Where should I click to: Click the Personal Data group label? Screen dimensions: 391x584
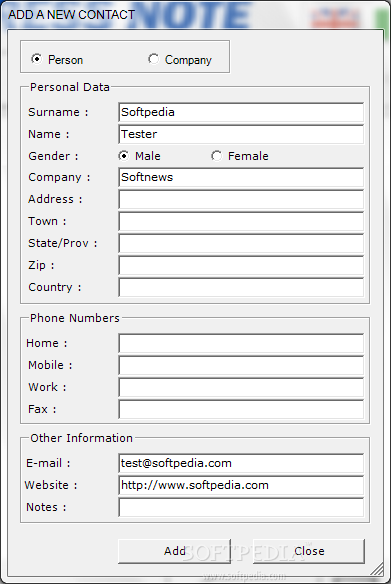[x=70, y=87]
